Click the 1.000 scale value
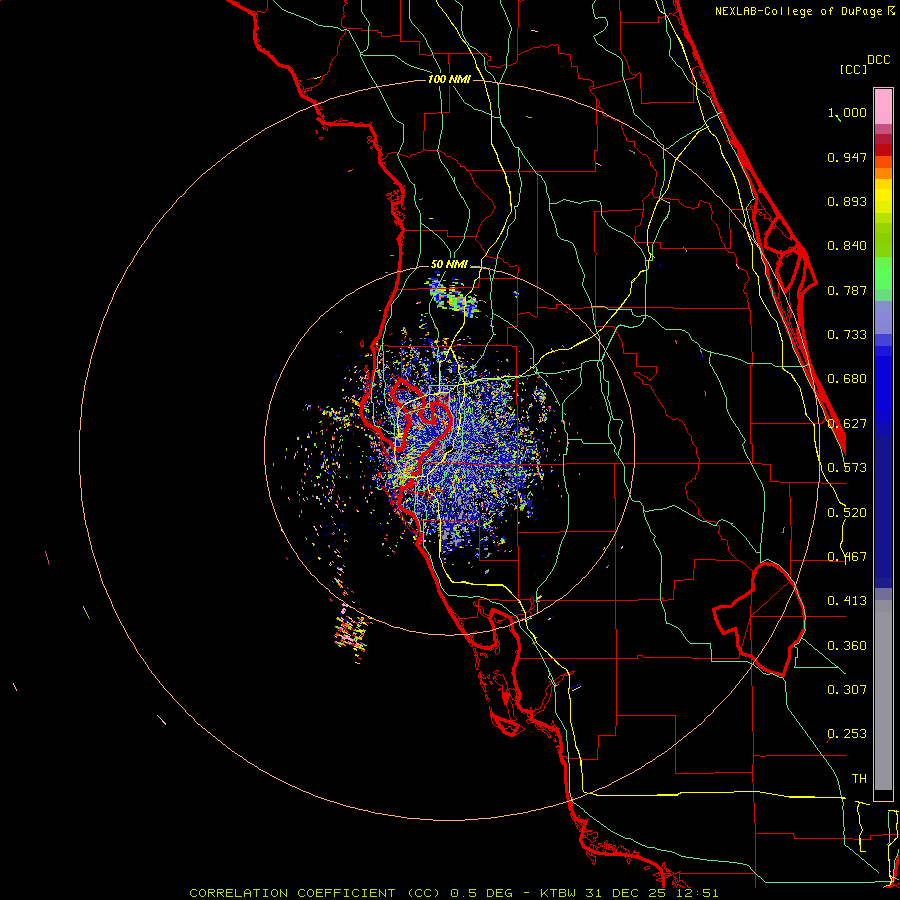 [847, 112]
